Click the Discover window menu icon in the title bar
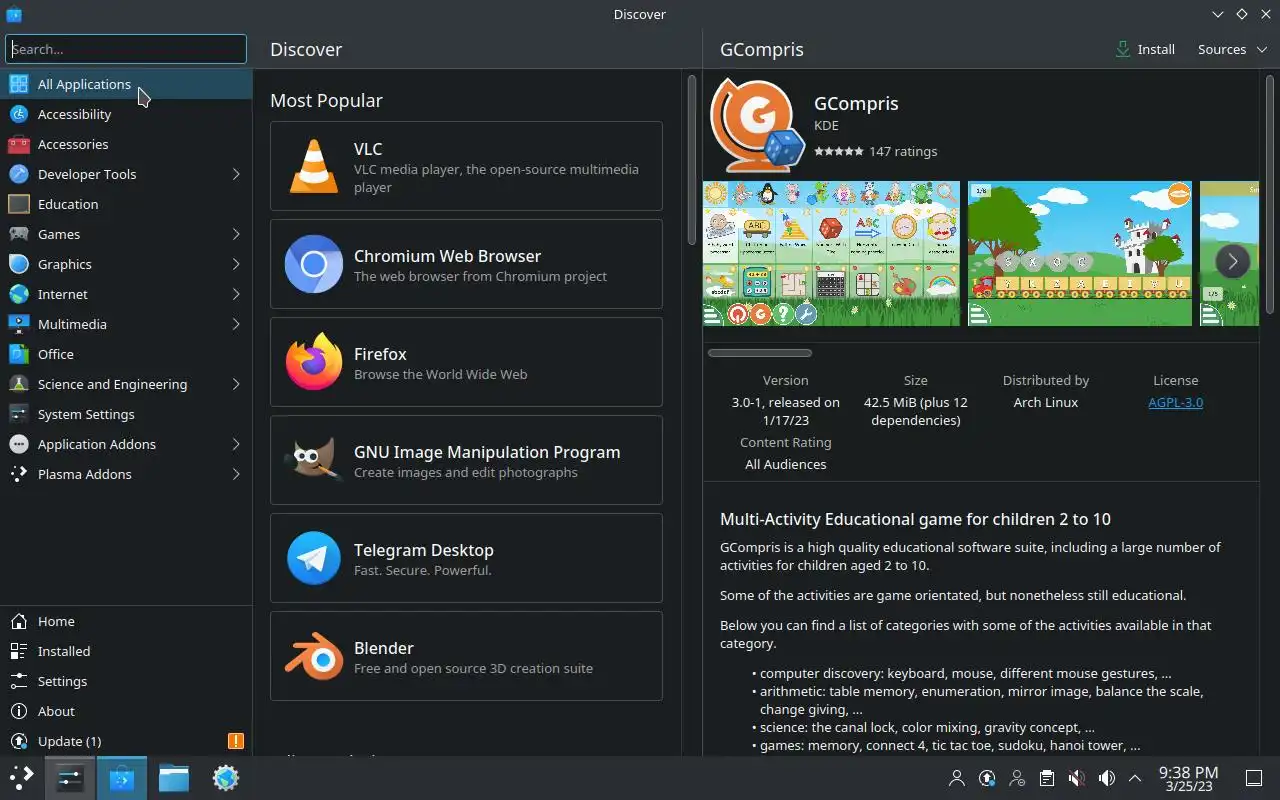 [14, 14]
